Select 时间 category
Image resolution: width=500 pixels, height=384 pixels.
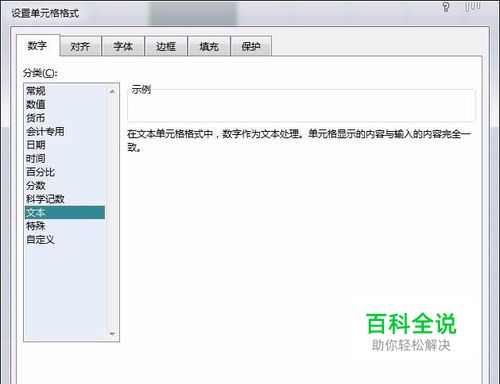(x=65, y=159)
